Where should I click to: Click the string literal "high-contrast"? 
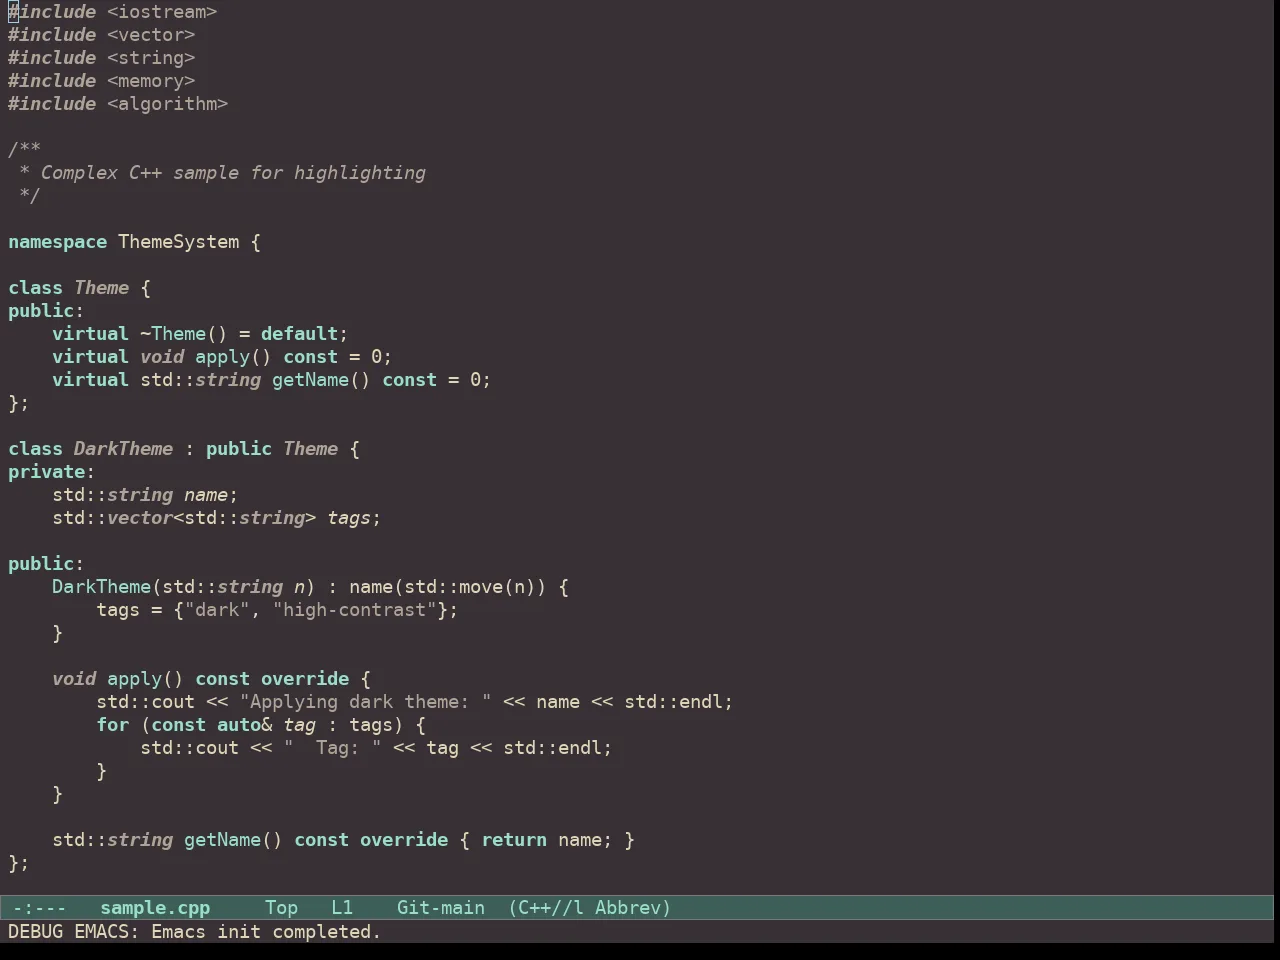pyautogui.click(x=355, y=610)
